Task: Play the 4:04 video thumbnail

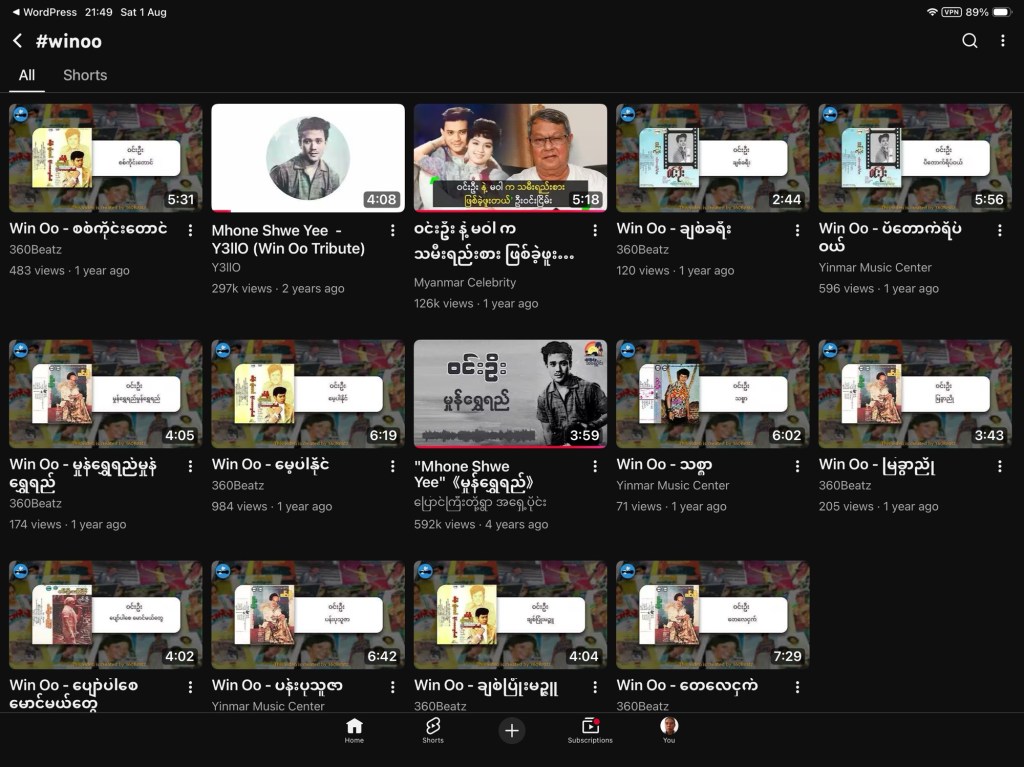Action: 511,615
